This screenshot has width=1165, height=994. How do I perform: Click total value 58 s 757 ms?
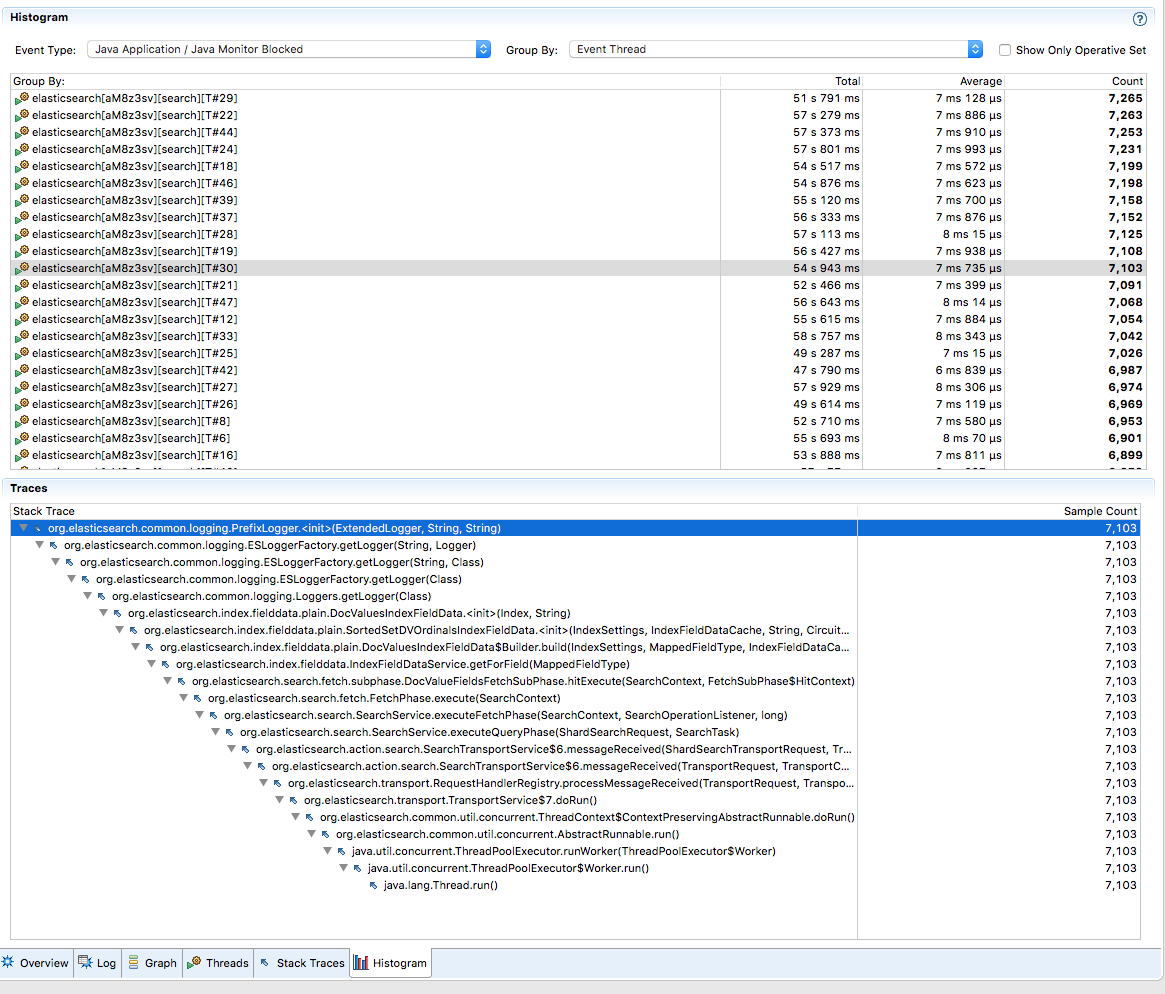825,337
